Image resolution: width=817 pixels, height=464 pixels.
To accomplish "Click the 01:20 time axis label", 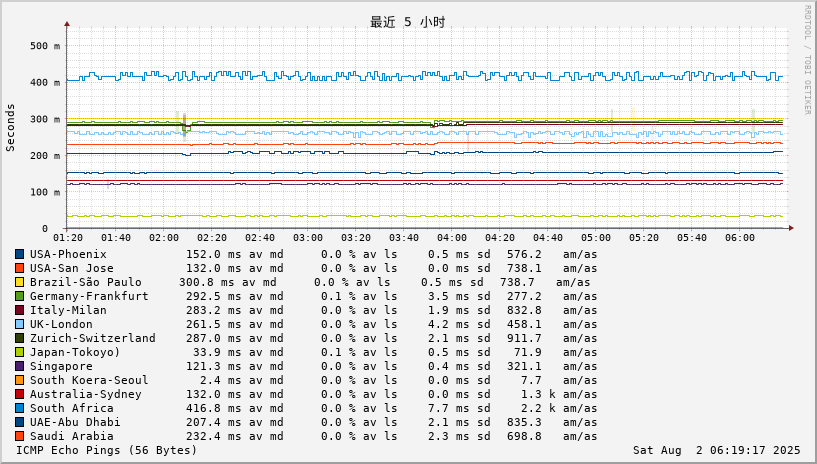I will point(68,237).
